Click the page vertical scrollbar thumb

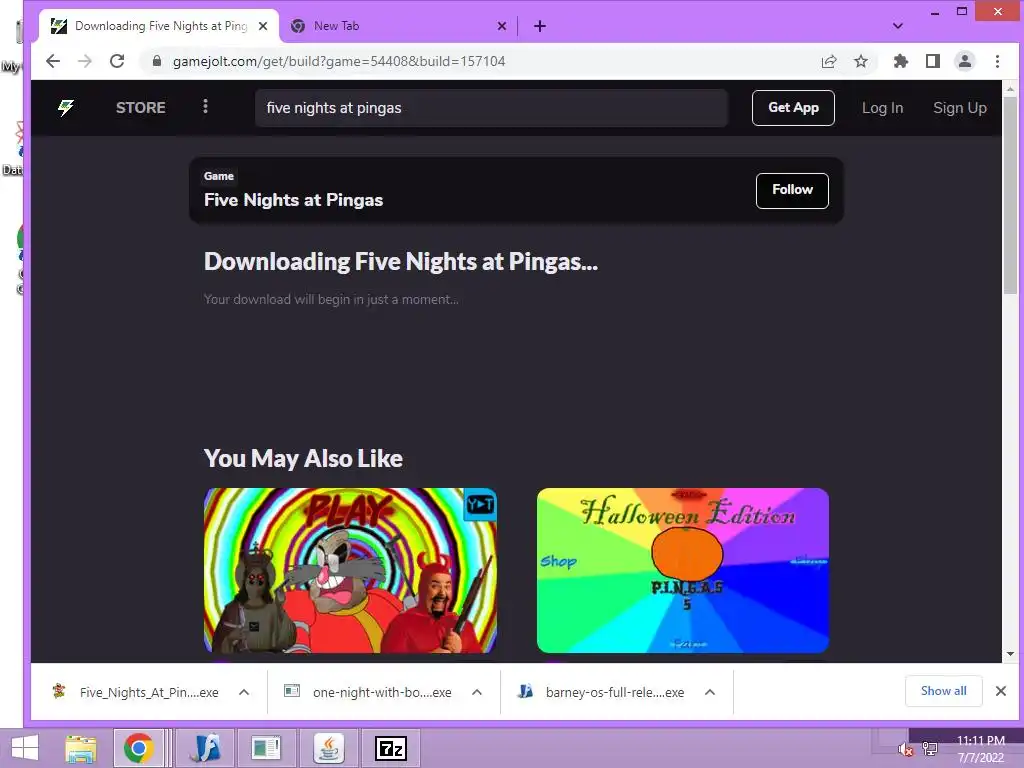(x=1010, y=195)
